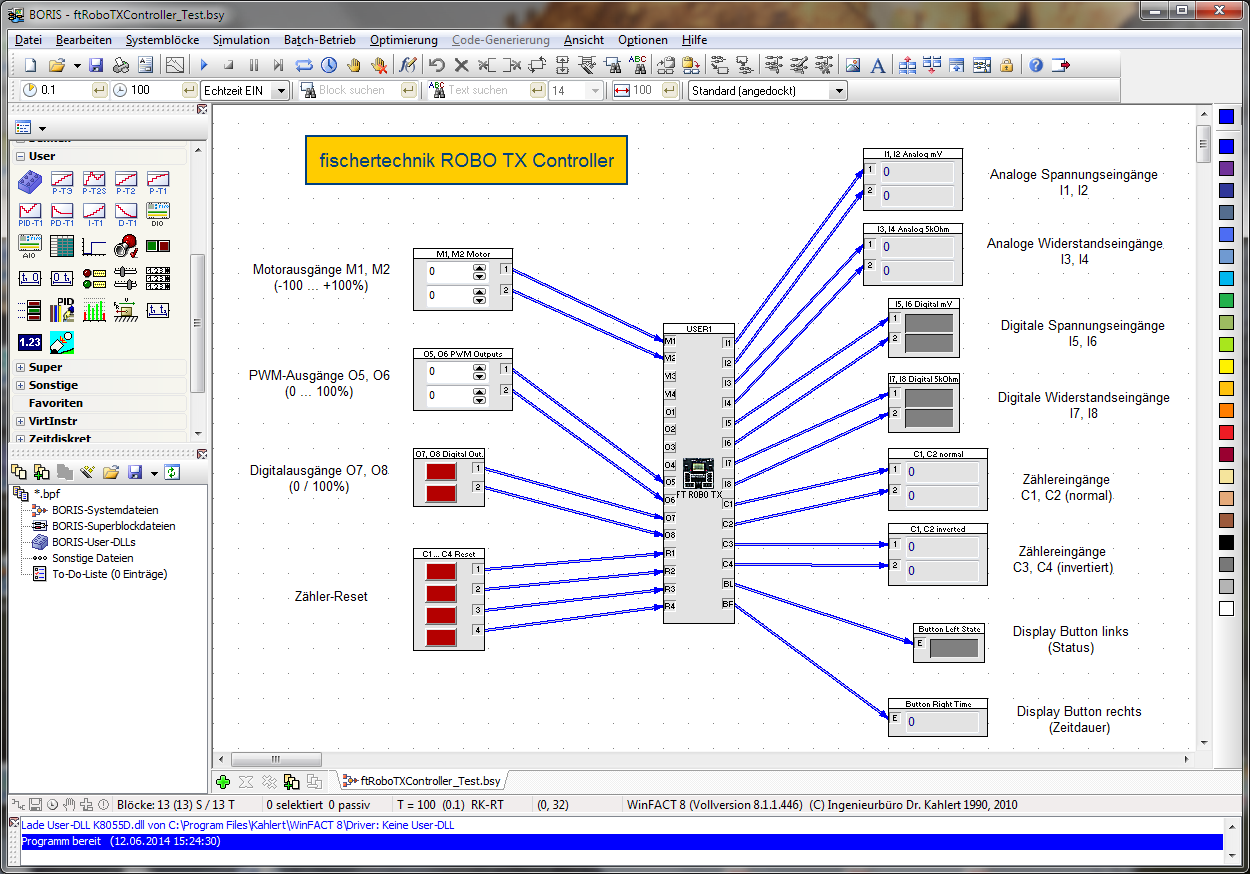Create new document via blank page icon

[30, 65]
